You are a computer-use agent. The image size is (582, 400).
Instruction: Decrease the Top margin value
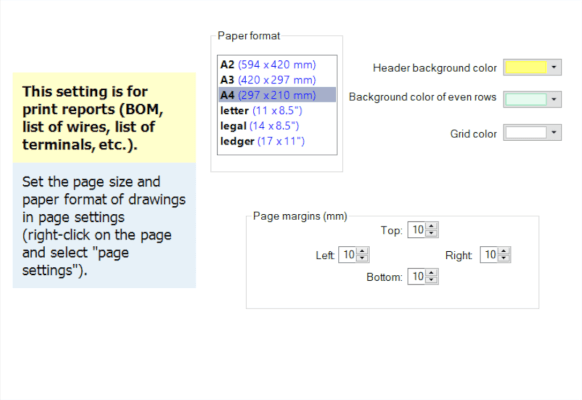click(431, 233)
